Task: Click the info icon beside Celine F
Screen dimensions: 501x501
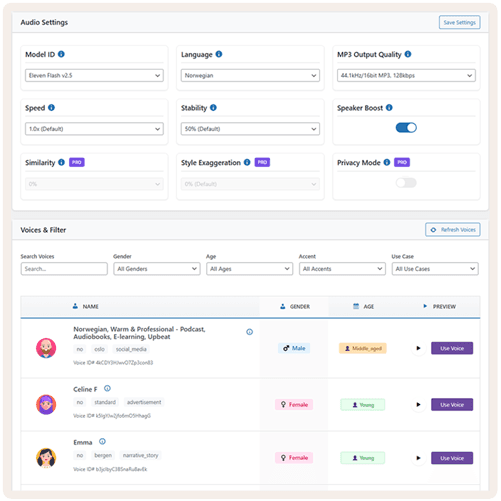Action: (x=107, y=388)
